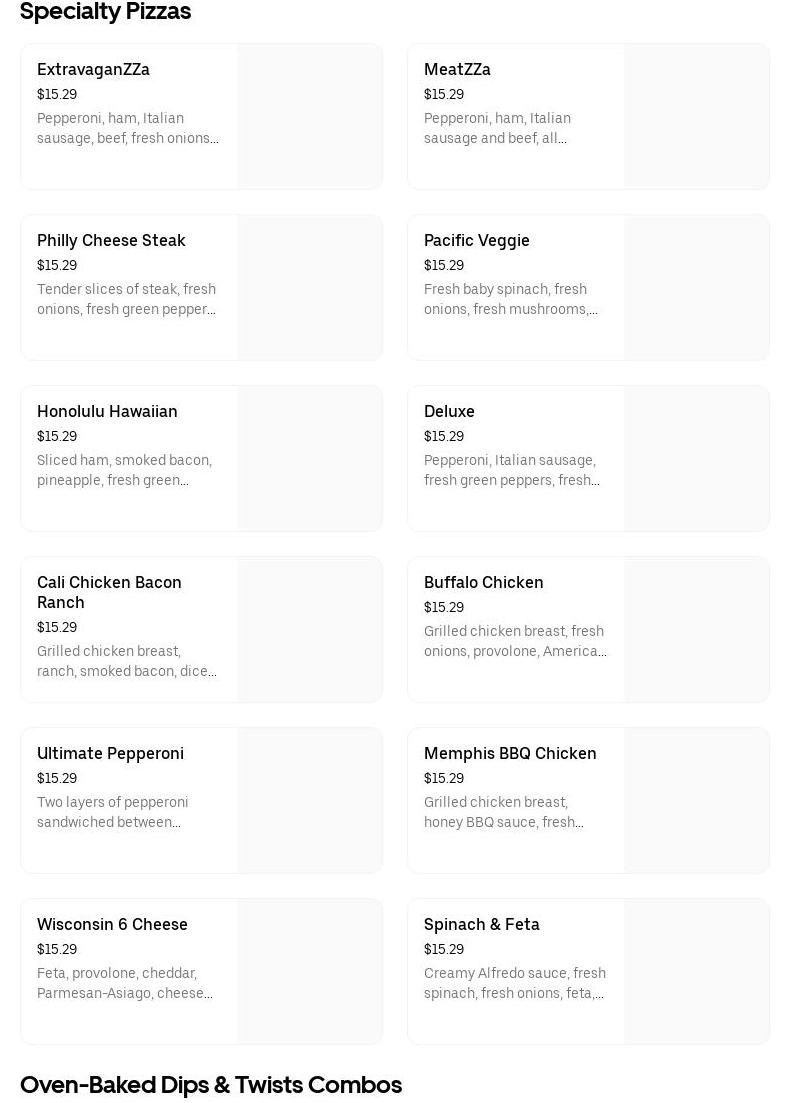Open the Pacific Veggie item thumbnail

696,288
